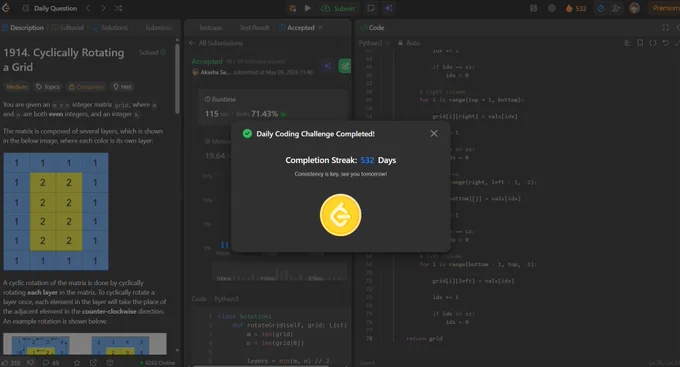Expand the Hint section tag
This screenshot has width=680, height=367.
(x=122, y=87)
